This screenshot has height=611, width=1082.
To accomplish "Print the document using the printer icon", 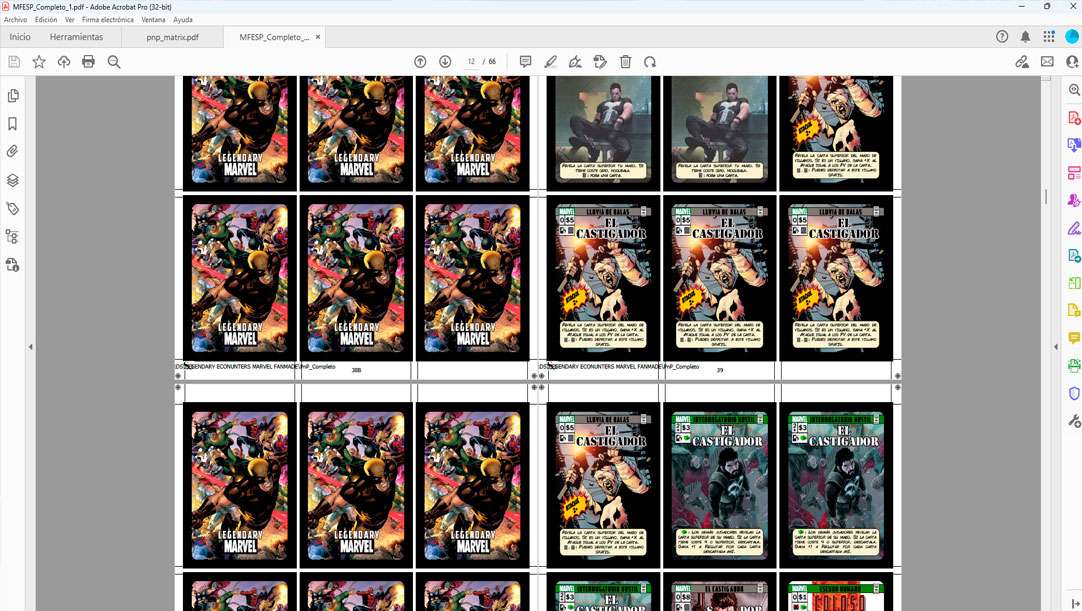I will click(x=88, y=62).
